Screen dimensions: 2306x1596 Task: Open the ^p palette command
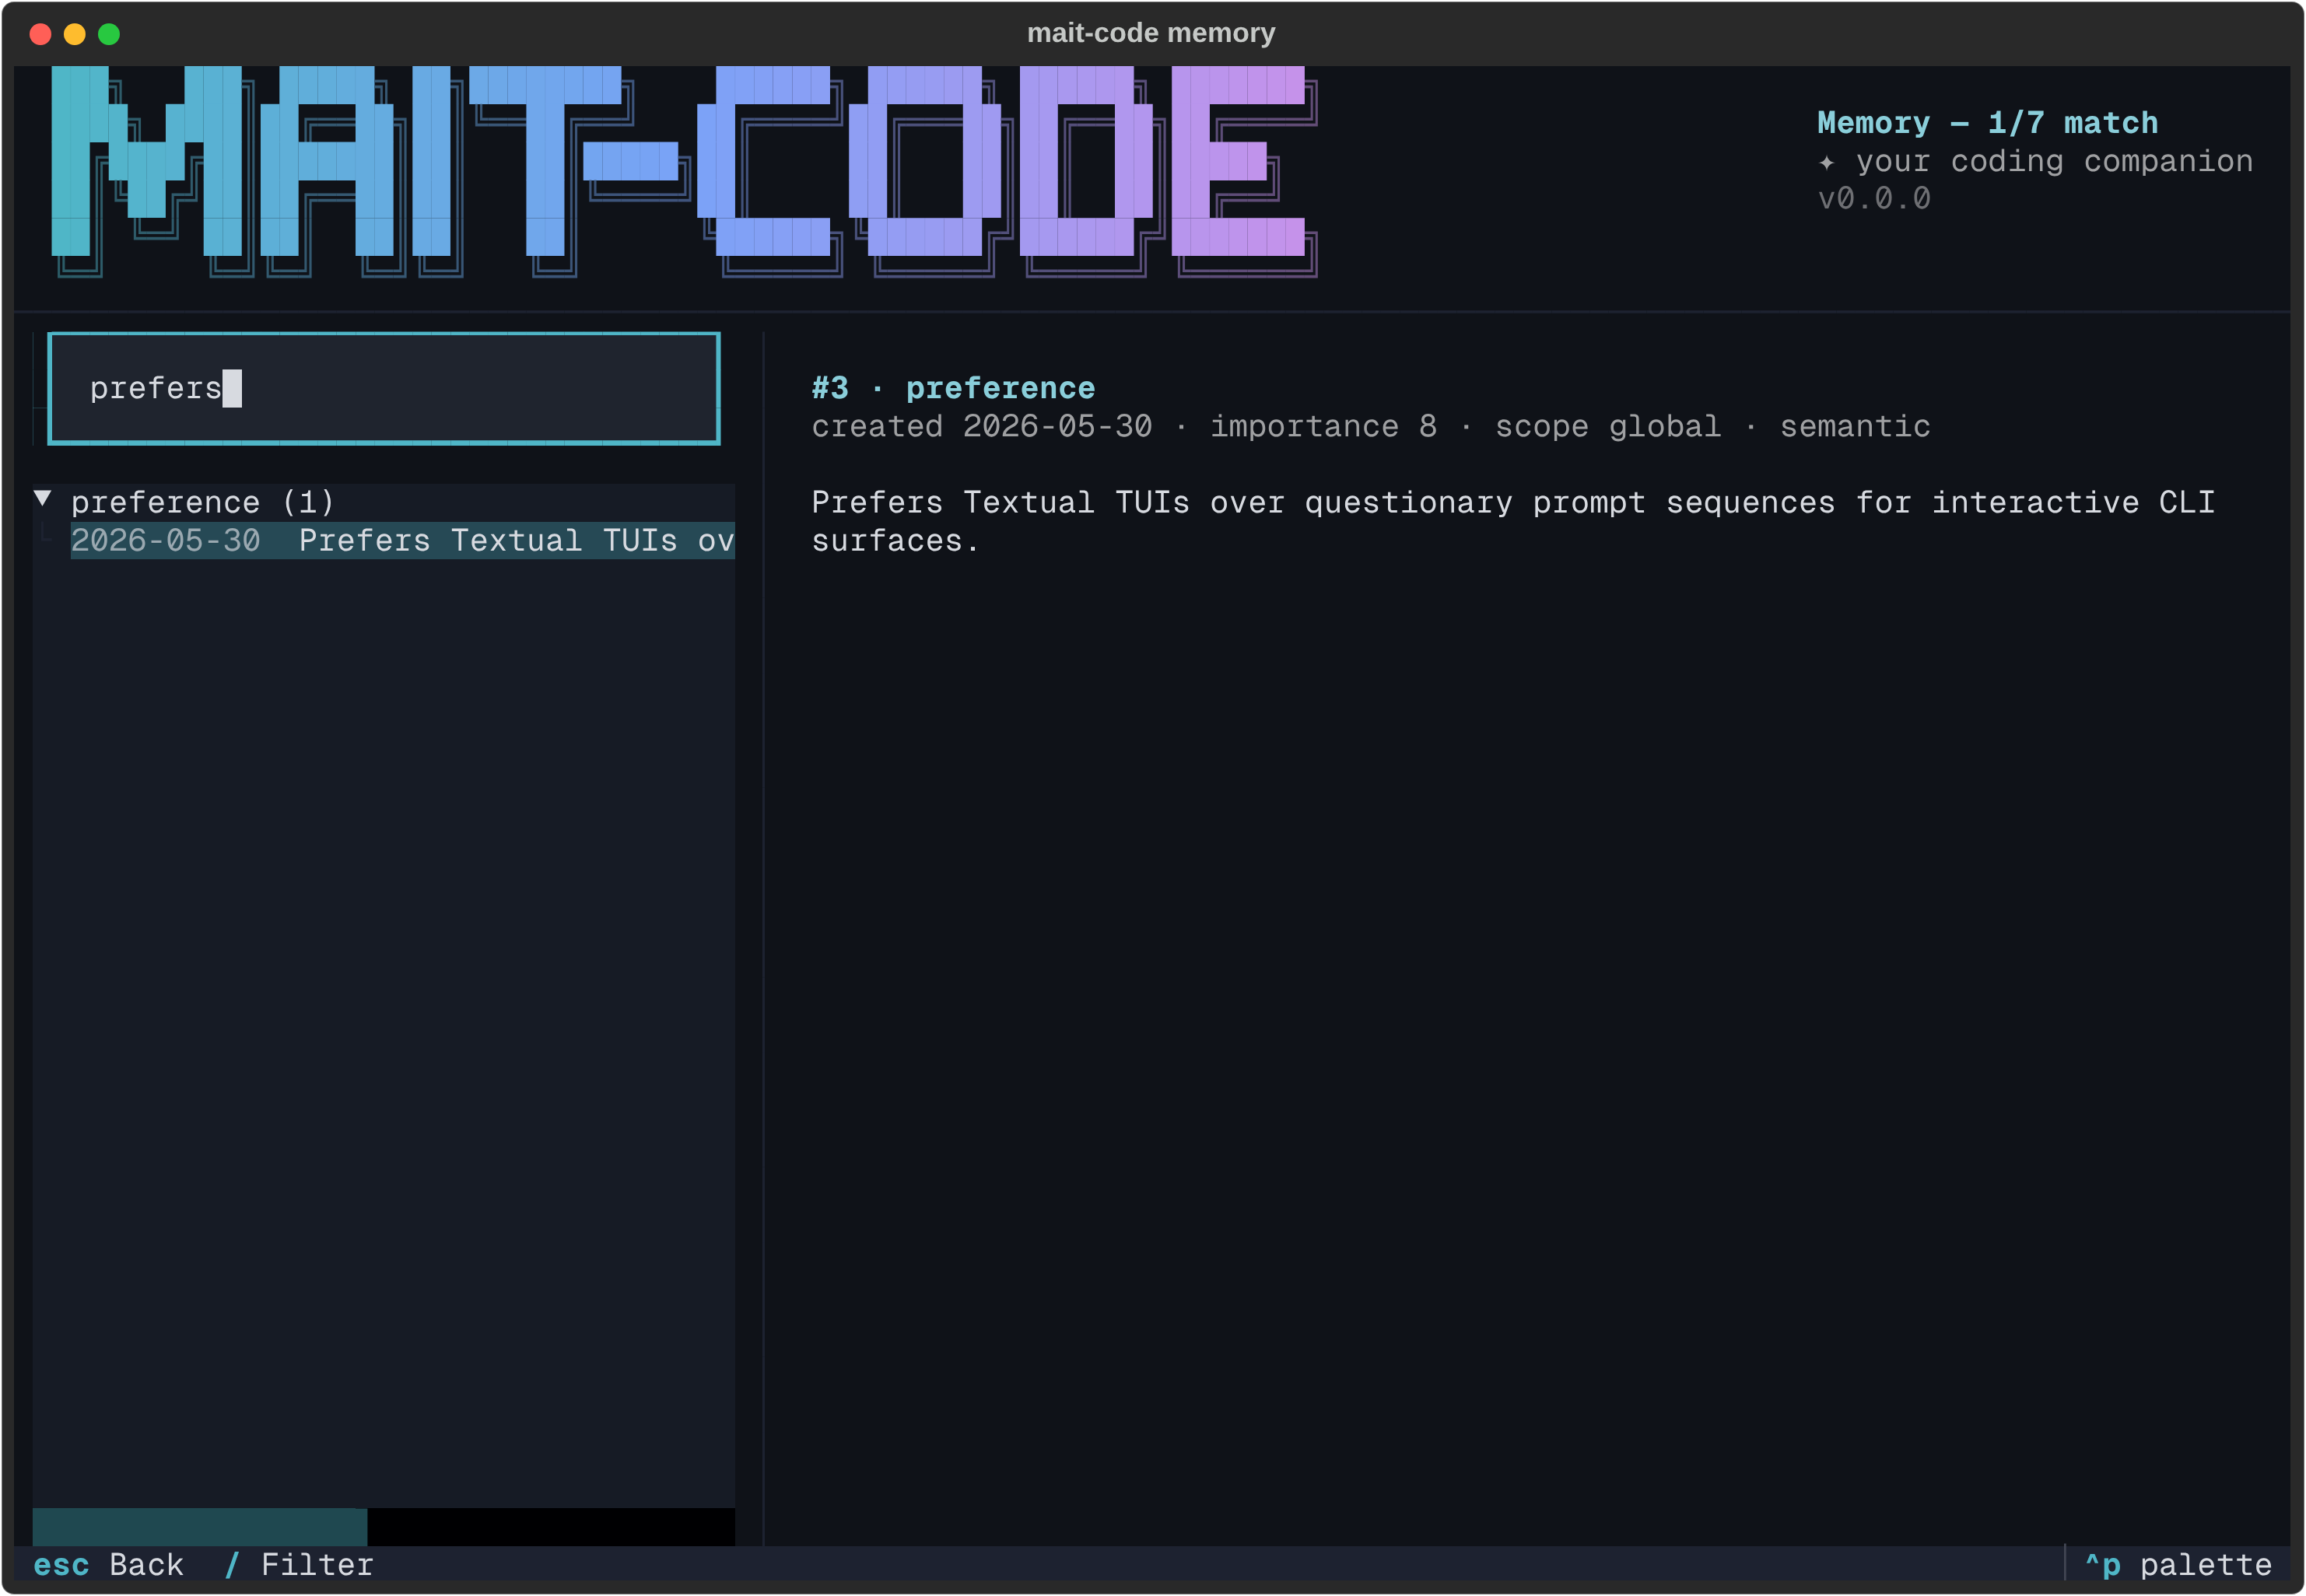coord(2178,1565)
